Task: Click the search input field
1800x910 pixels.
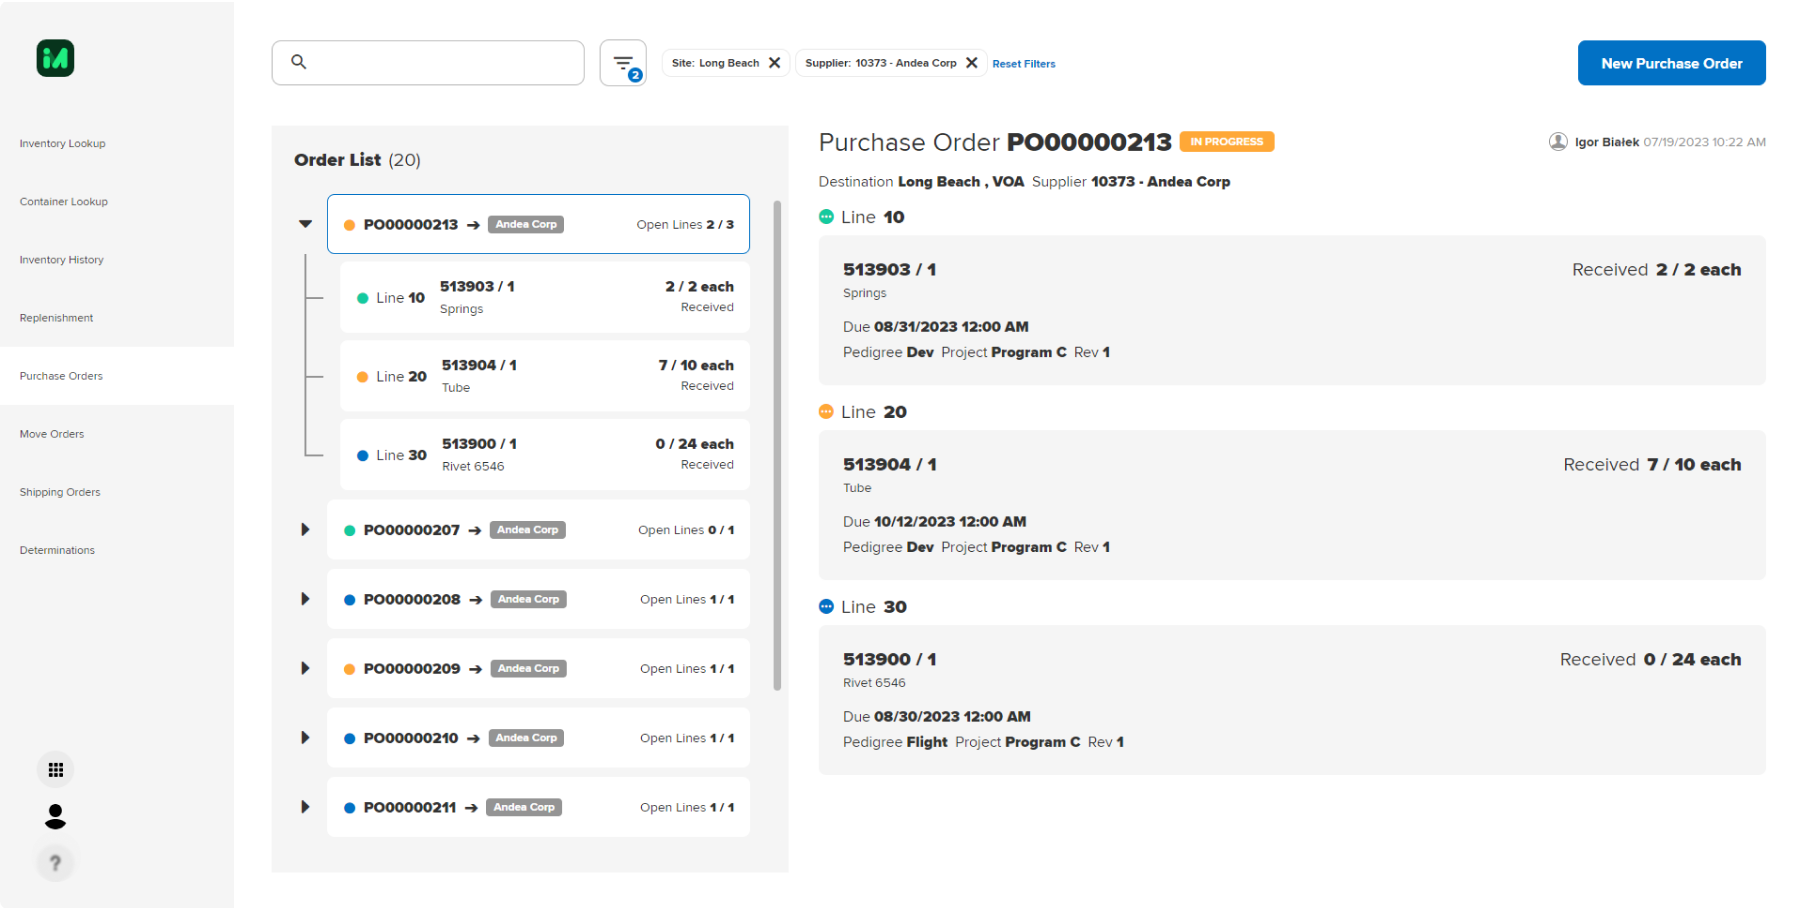Action: (x=440, y=63)
